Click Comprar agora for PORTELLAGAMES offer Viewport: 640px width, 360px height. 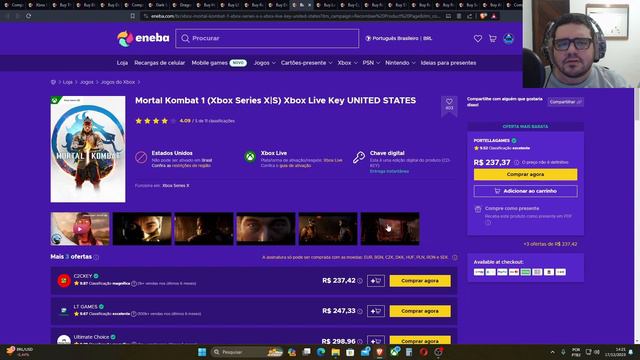tap(525, 174)
